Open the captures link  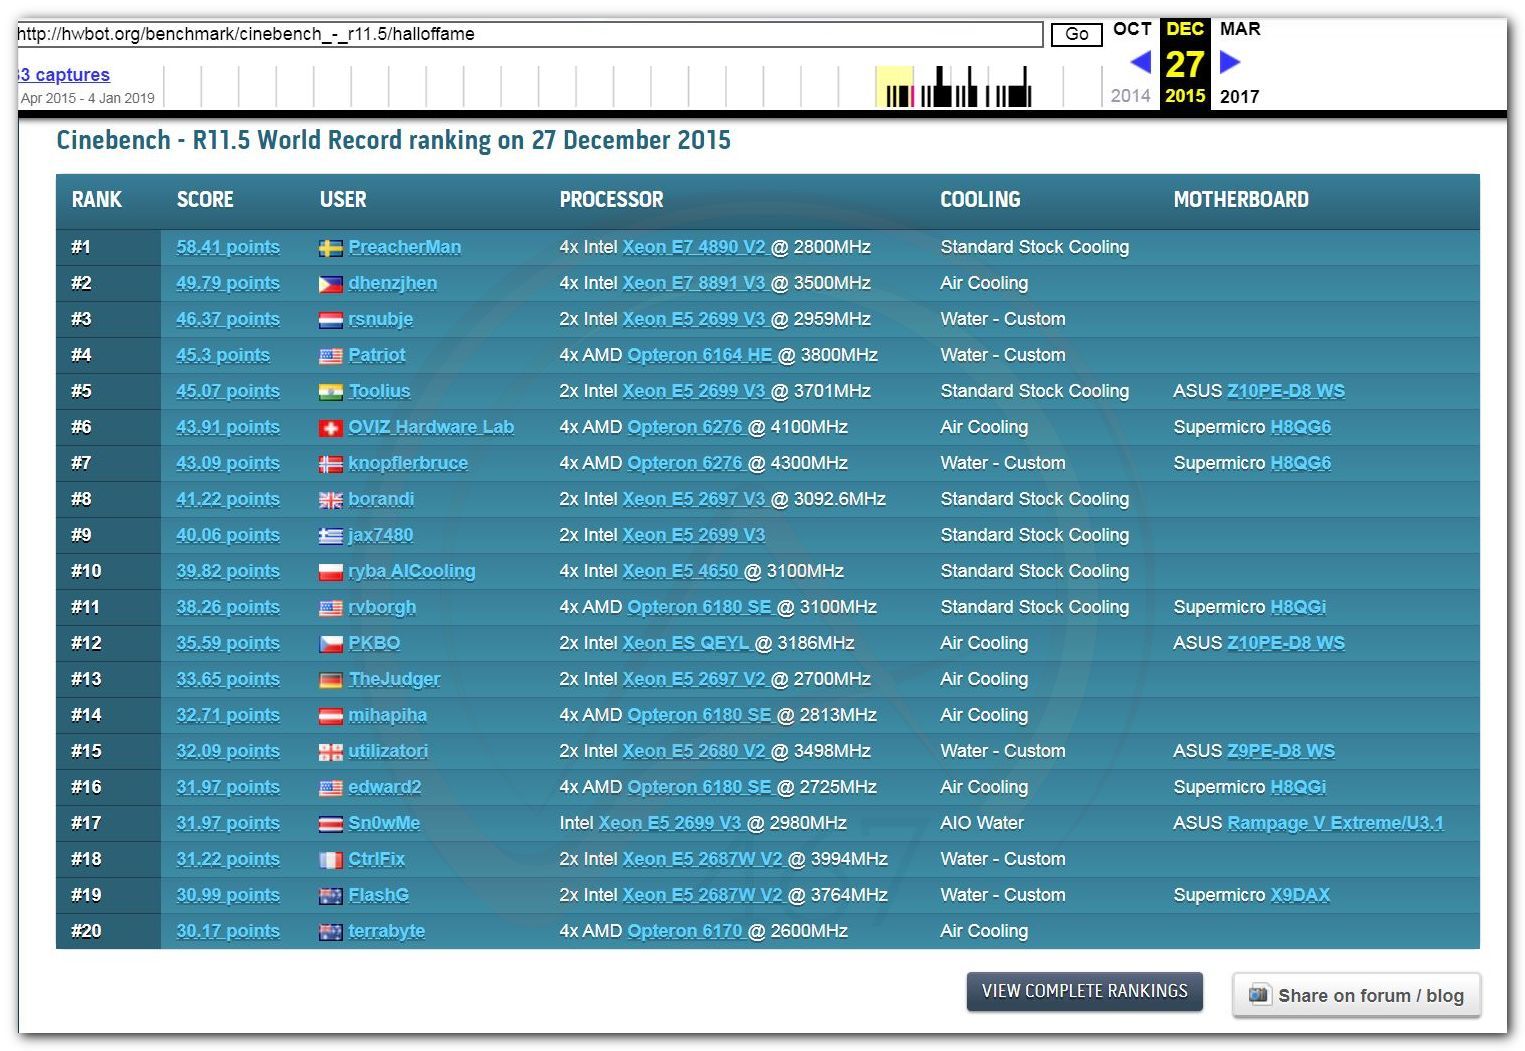(63, 75)
